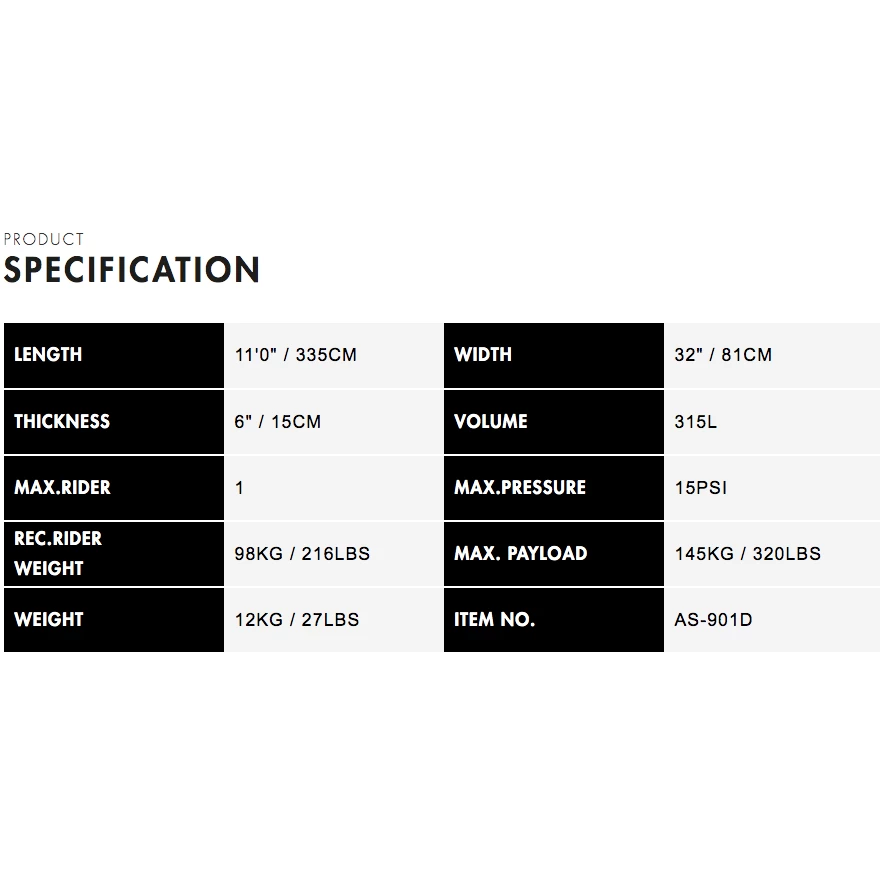Select the MAX.PRESSURE label cell

point(553,487)
